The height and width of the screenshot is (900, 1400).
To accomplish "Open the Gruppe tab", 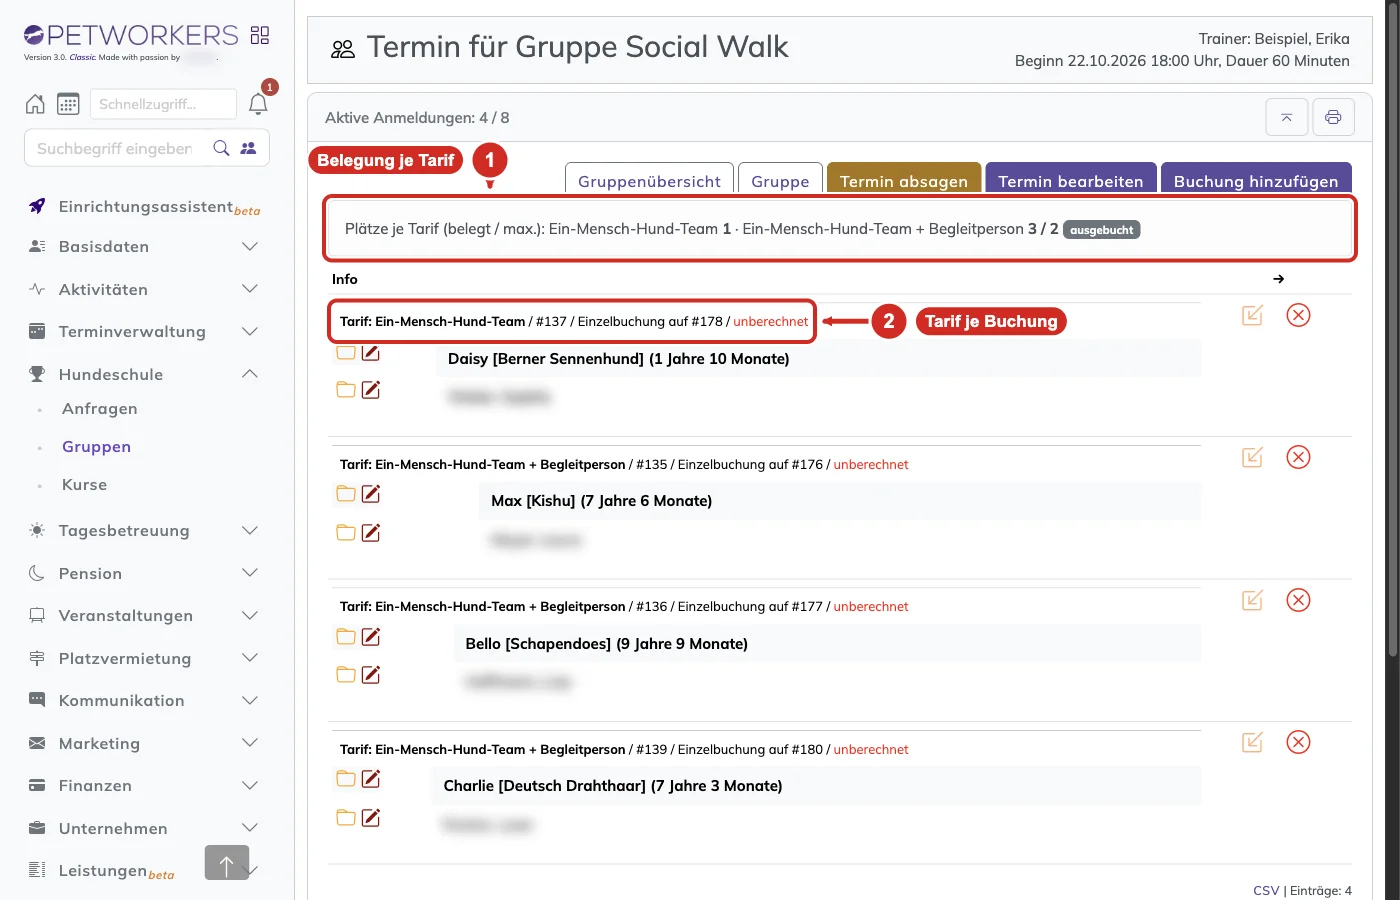I will click(780, 180).
